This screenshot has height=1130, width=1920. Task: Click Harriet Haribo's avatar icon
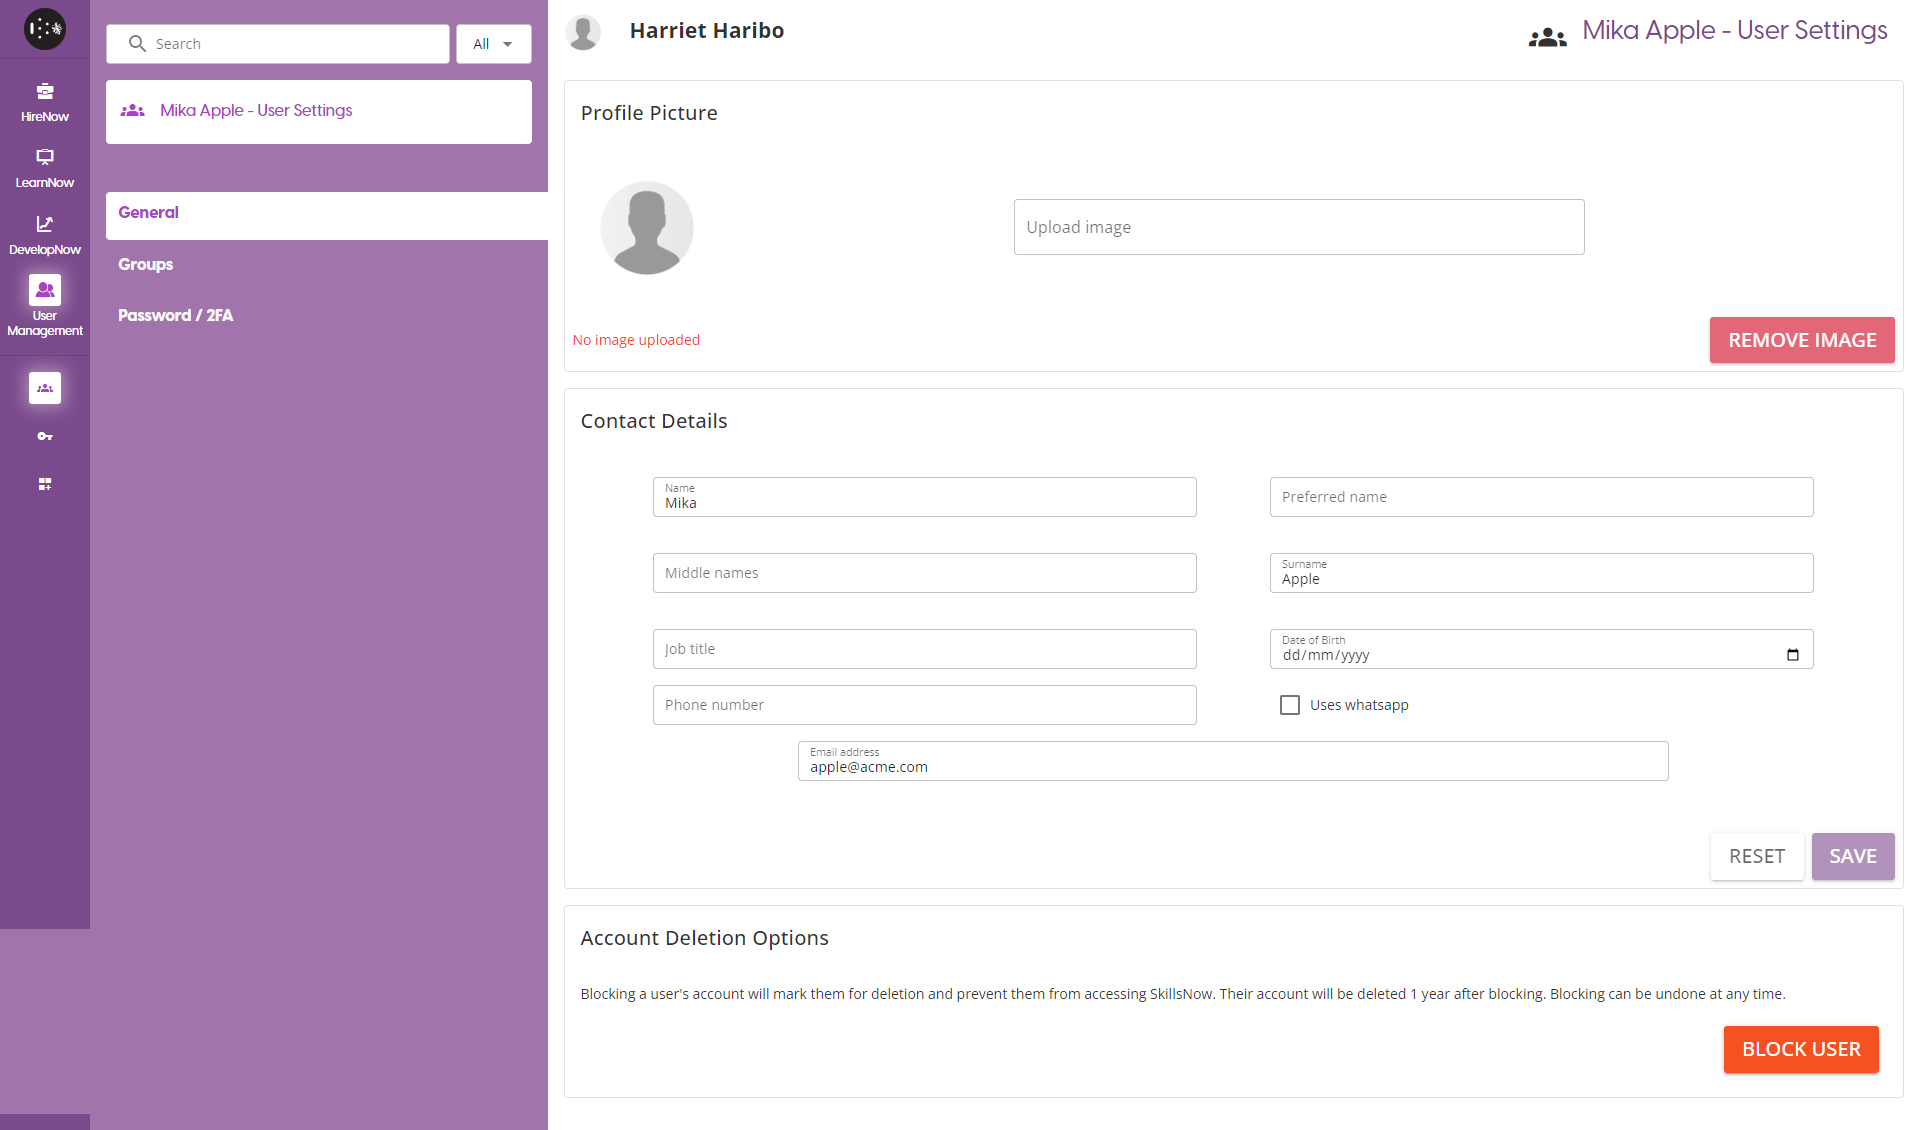click(583, 31)
